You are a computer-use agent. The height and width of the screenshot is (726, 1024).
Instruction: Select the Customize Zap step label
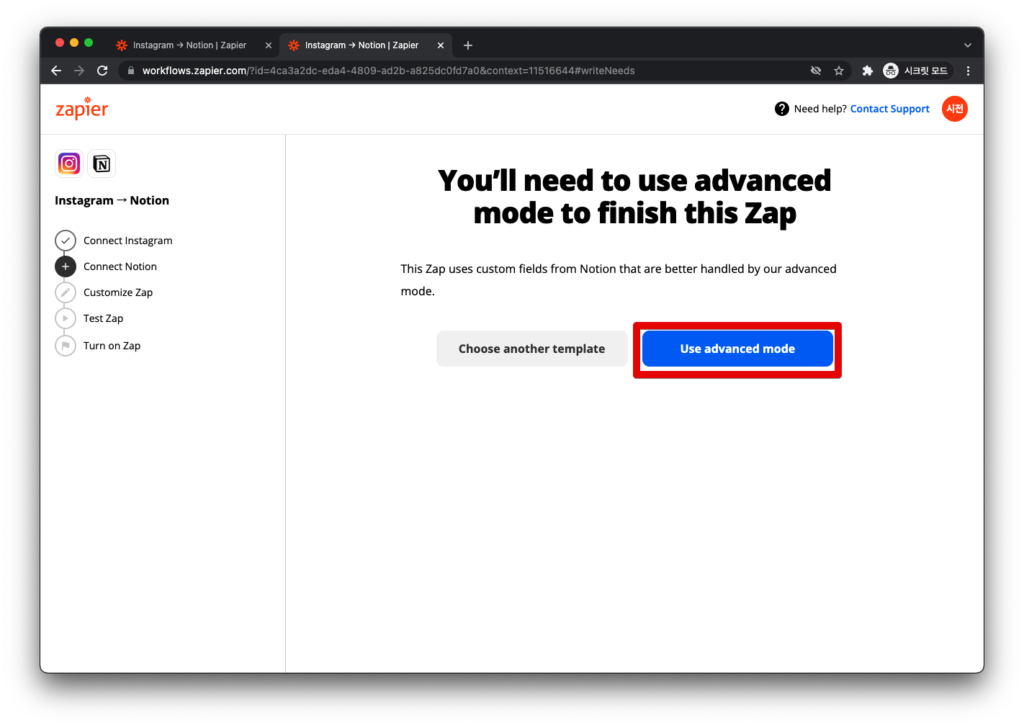(x=118, y=292)
